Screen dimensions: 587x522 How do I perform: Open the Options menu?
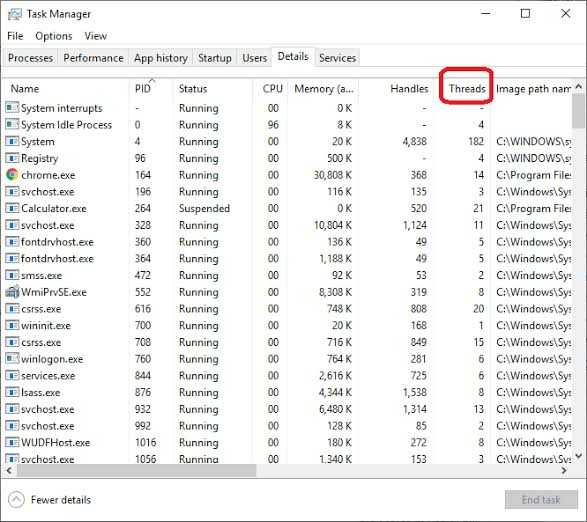54,36
